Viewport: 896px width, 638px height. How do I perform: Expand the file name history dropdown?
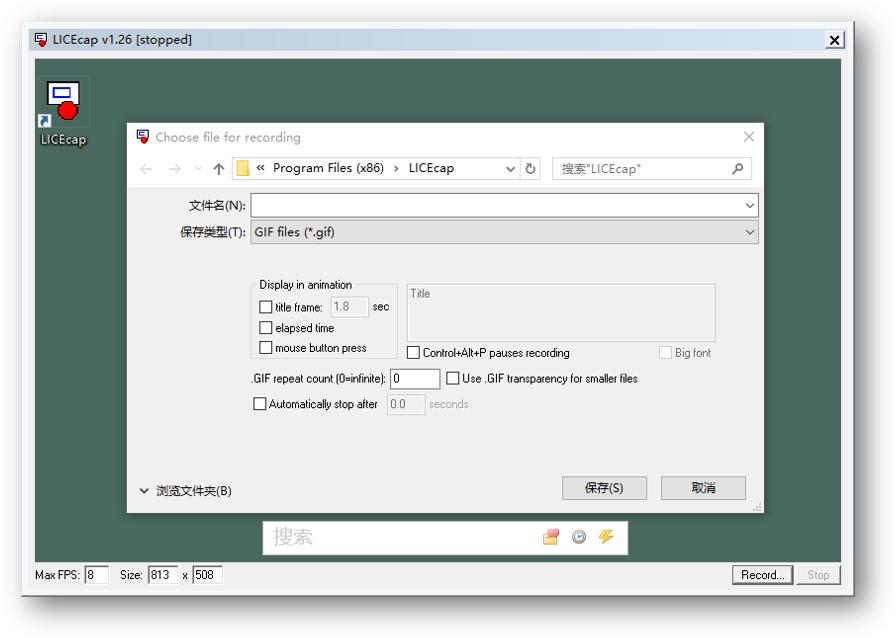[x=750, y=205]
